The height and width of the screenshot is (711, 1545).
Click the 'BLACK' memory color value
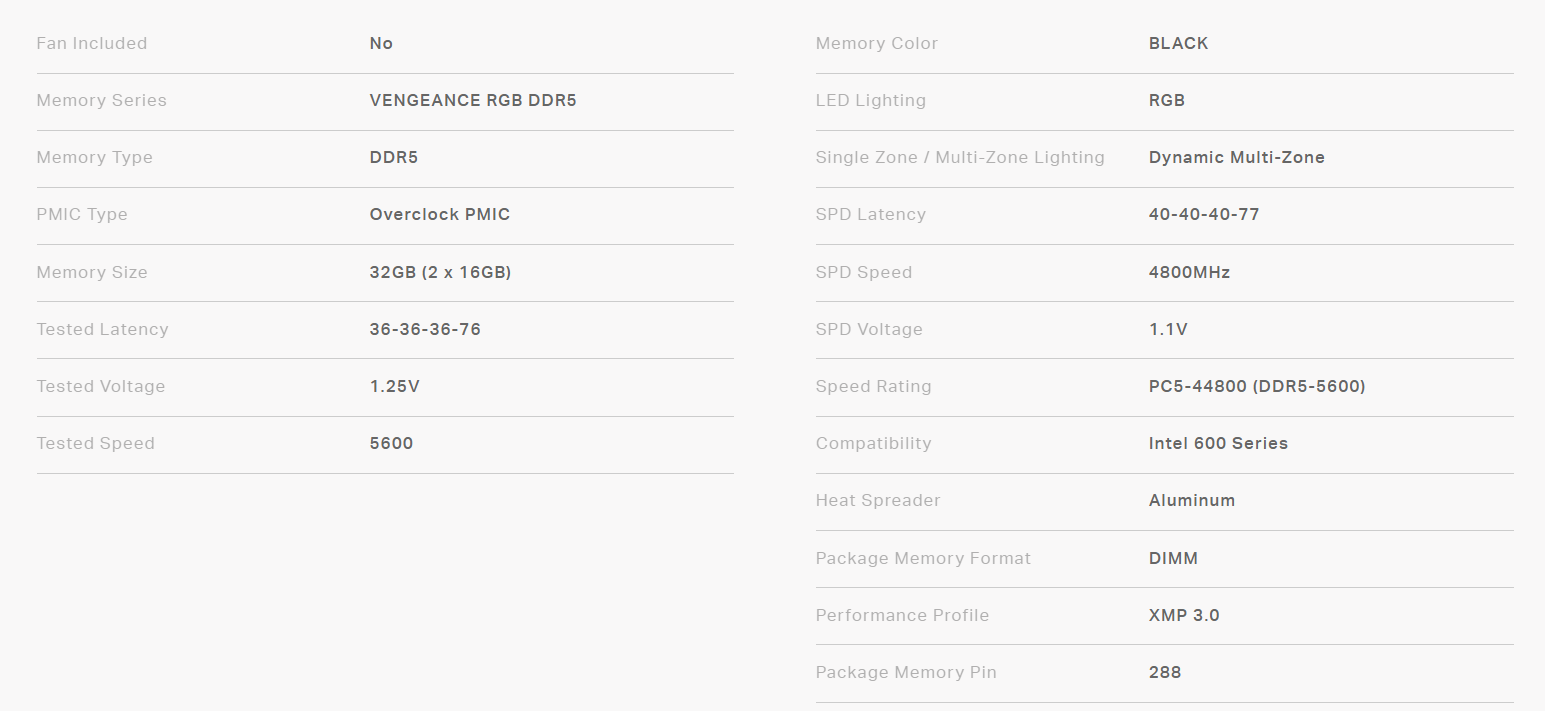pos(1179,43)
